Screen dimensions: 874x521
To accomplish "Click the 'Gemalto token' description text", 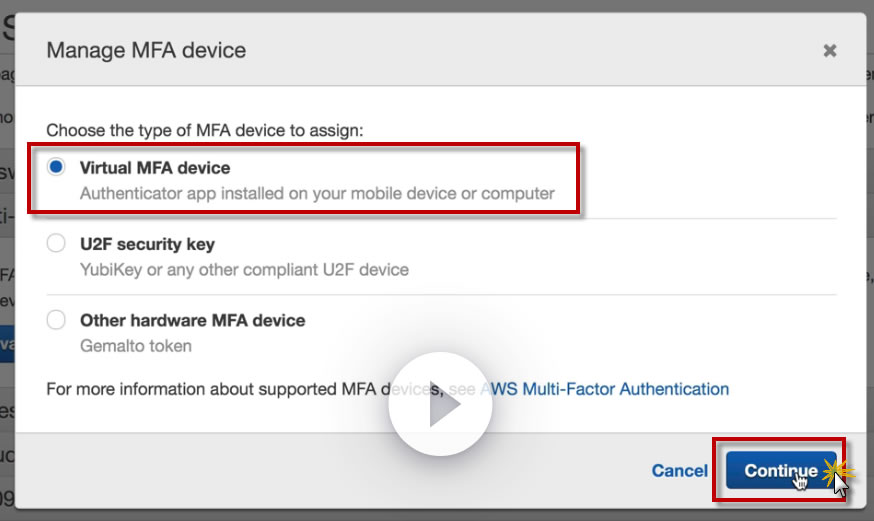I will pos(135,346).
